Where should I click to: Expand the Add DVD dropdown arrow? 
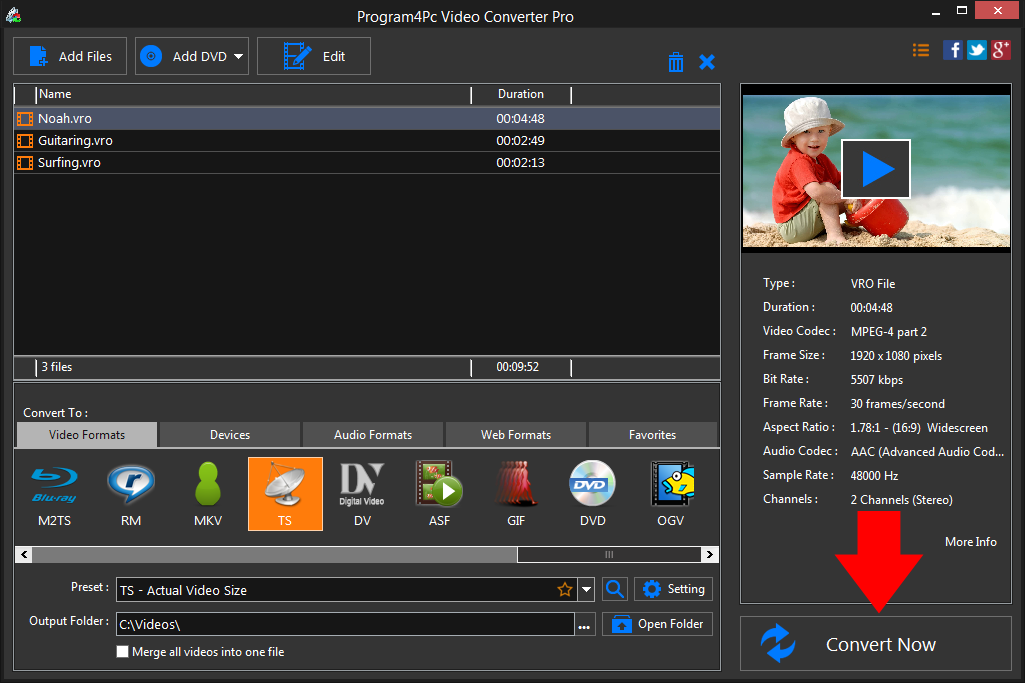point(239,57)
